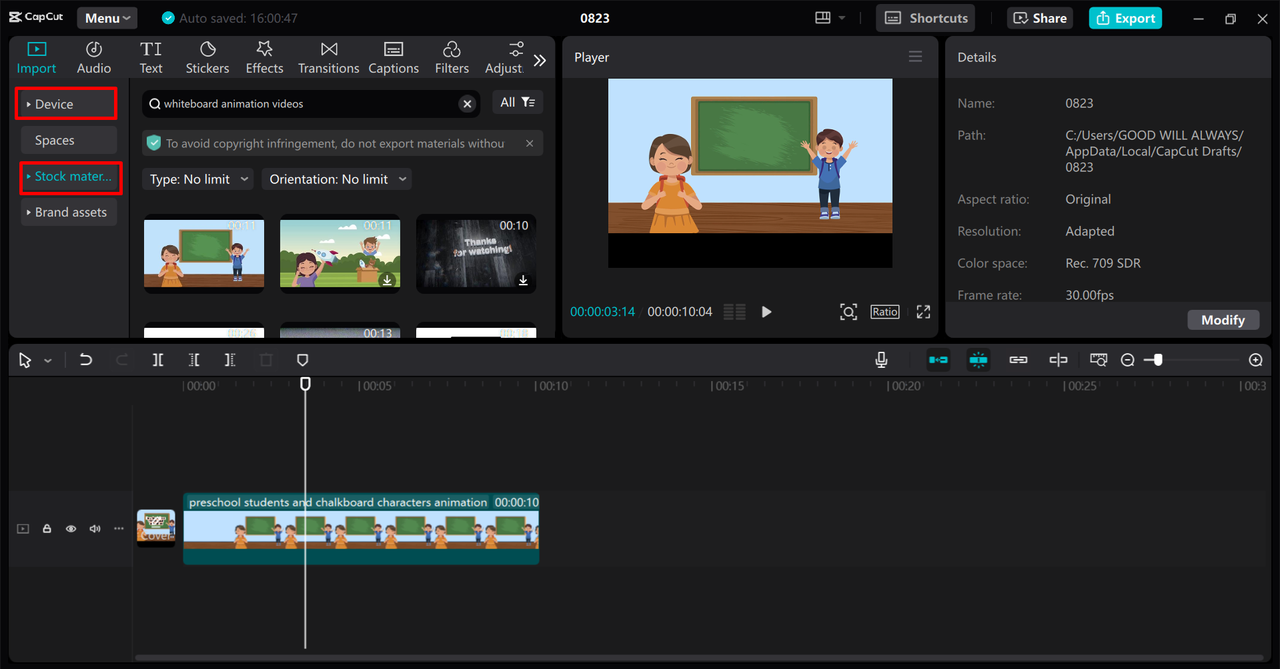Toggle preview axis
Viewport: 1280px width, 669px height.
click(x=1058, y=360)
